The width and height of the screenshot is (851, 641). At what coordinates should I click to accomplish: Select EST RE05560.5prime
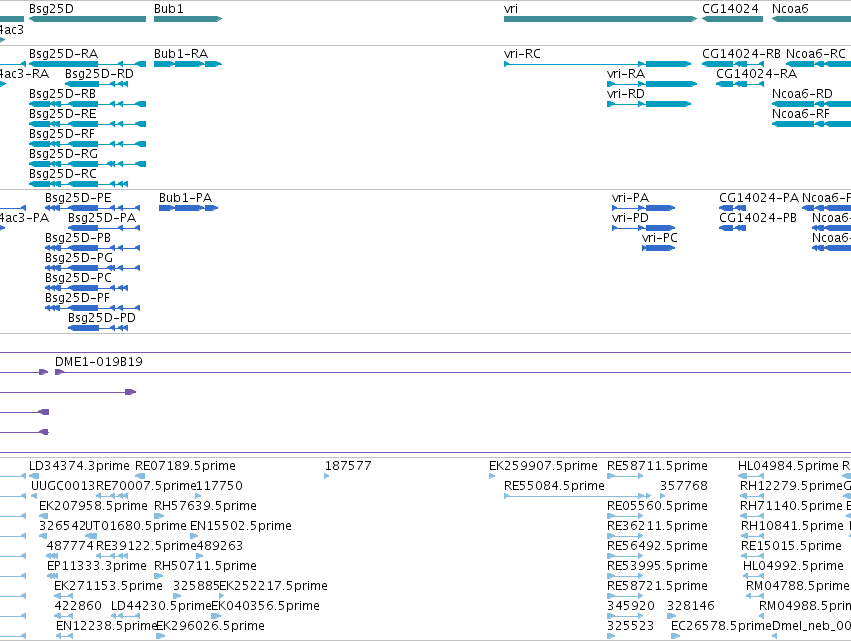pyautogui.click(x=625, y=516)
